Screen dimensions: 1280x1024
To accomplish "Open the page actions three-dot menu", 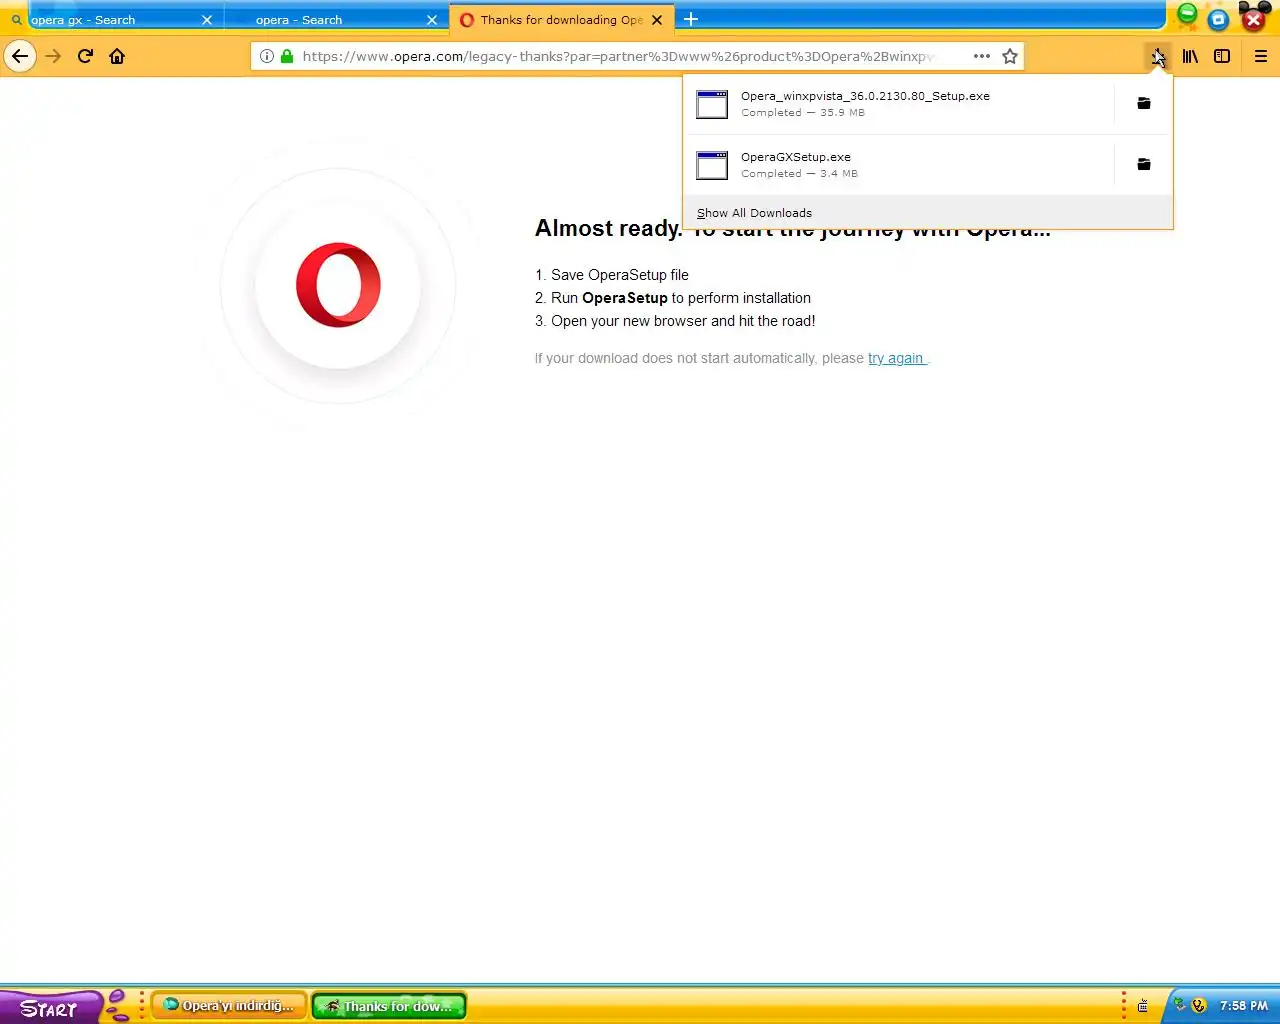I will pyautogui.click(x=982, y=56).
